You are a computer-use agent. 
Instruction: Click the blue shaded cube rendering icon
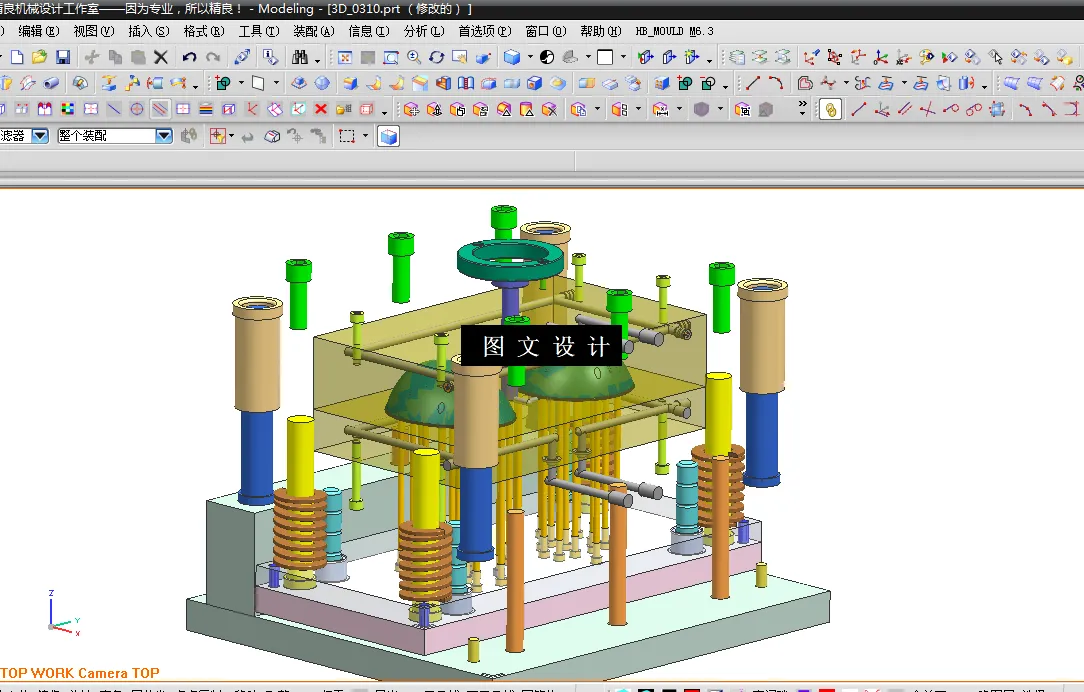[x=512, y=57]
